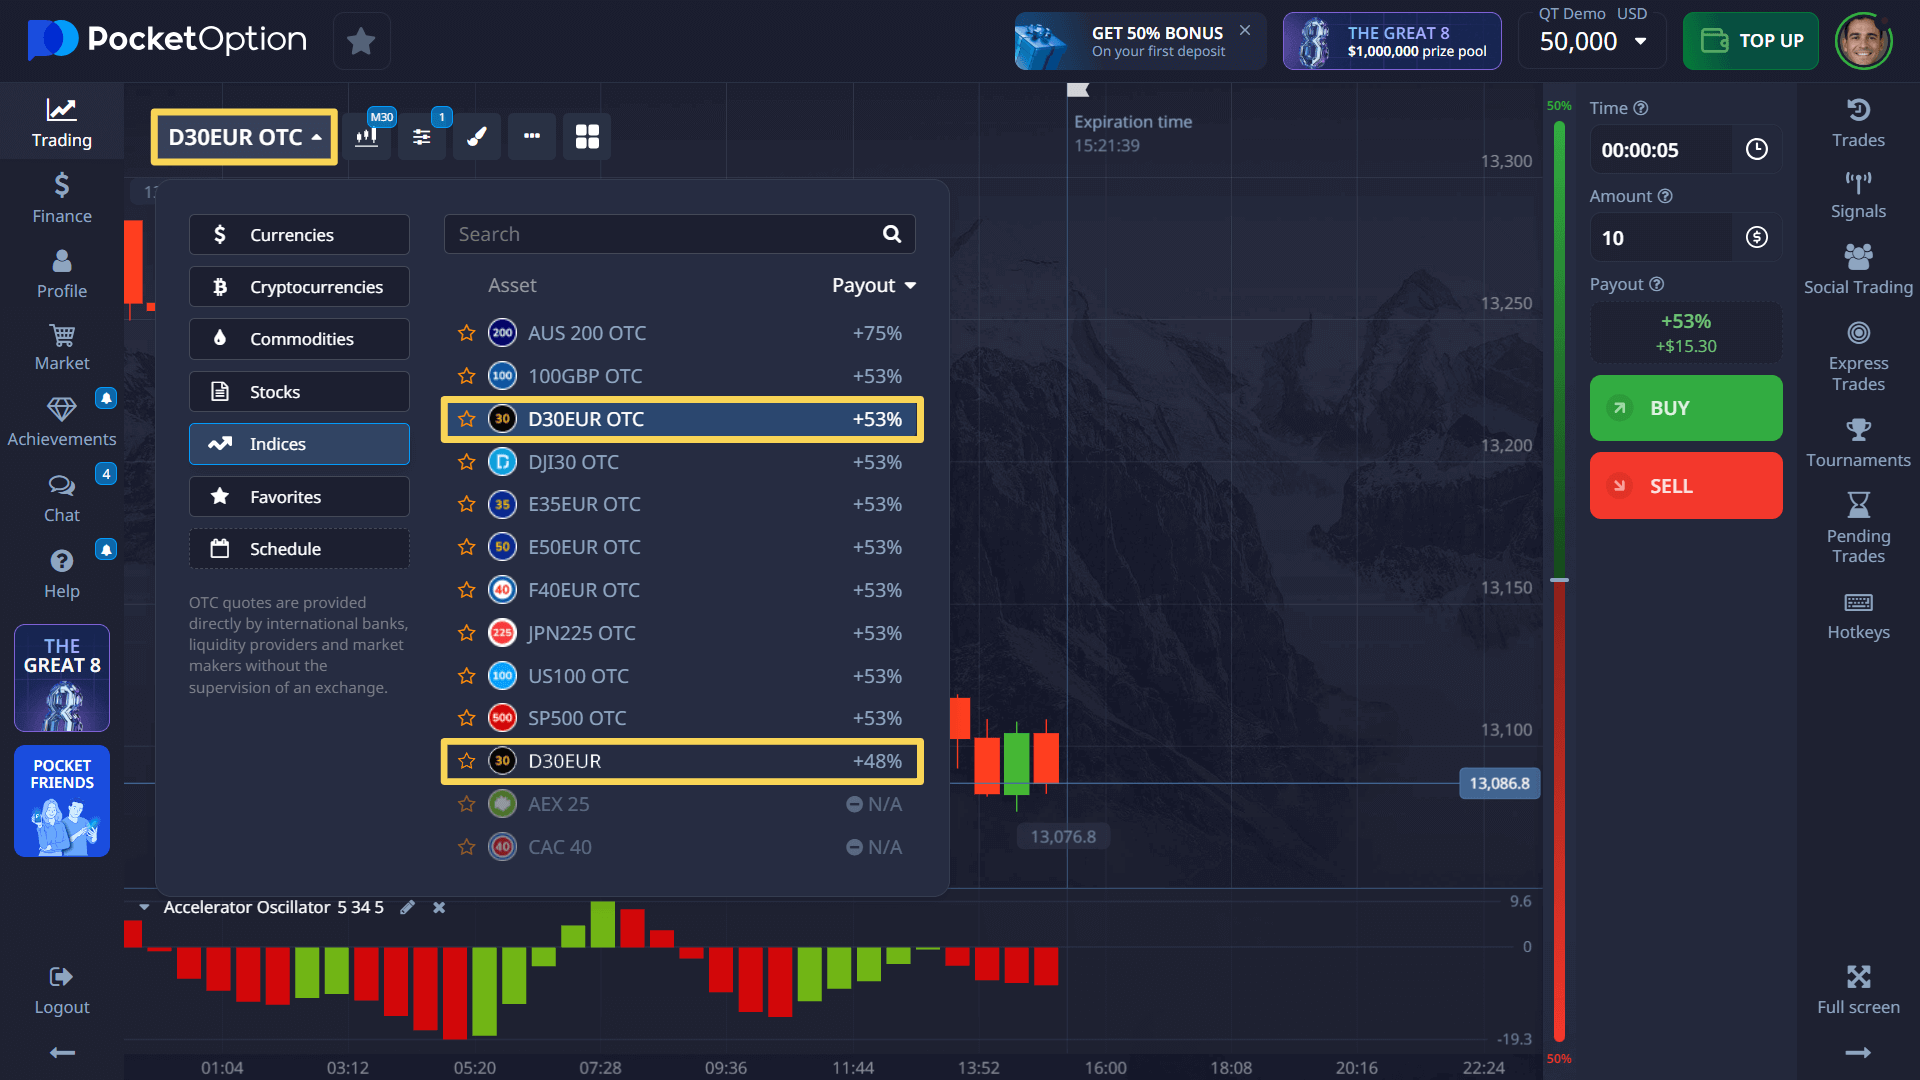Image resolution: width=1920 pixels, height=1080 pixels.
Task: Remove Accelerator Oscillator indicator with X
Action: [439, 907]
